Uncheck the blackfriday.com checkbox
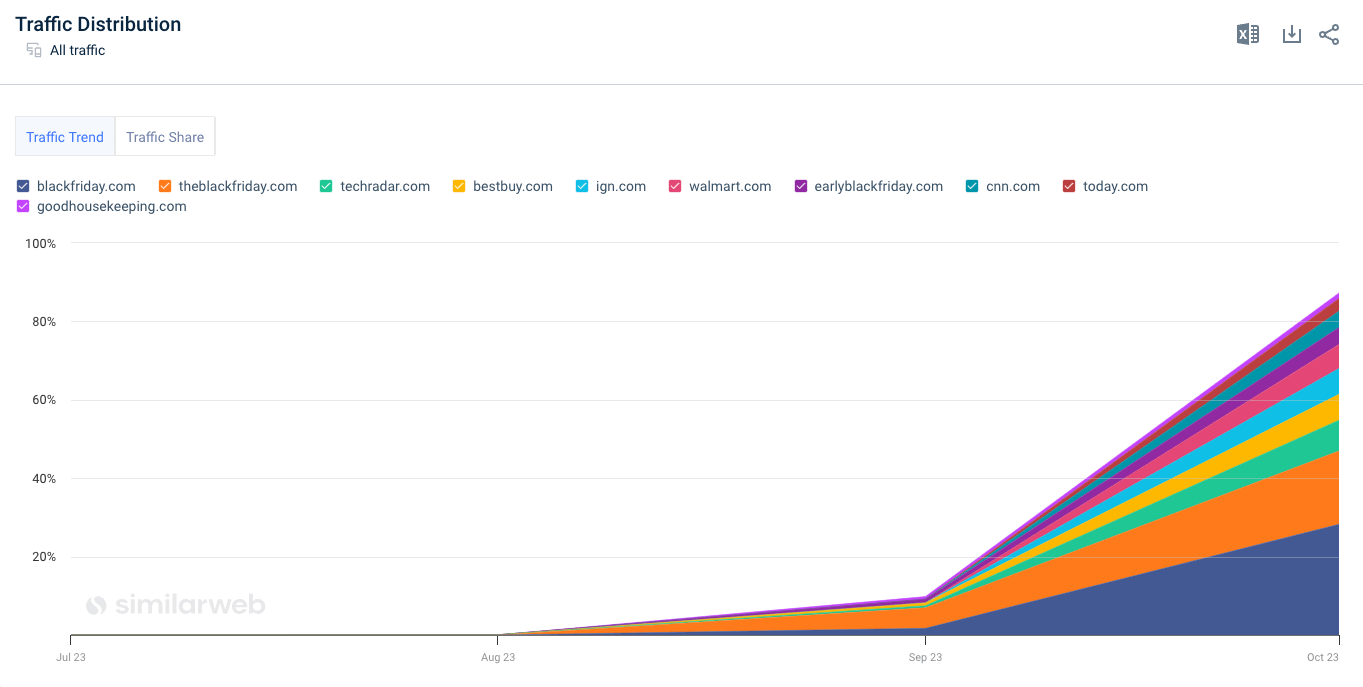The image size is (1363, 687). click(x=23, y=186)
